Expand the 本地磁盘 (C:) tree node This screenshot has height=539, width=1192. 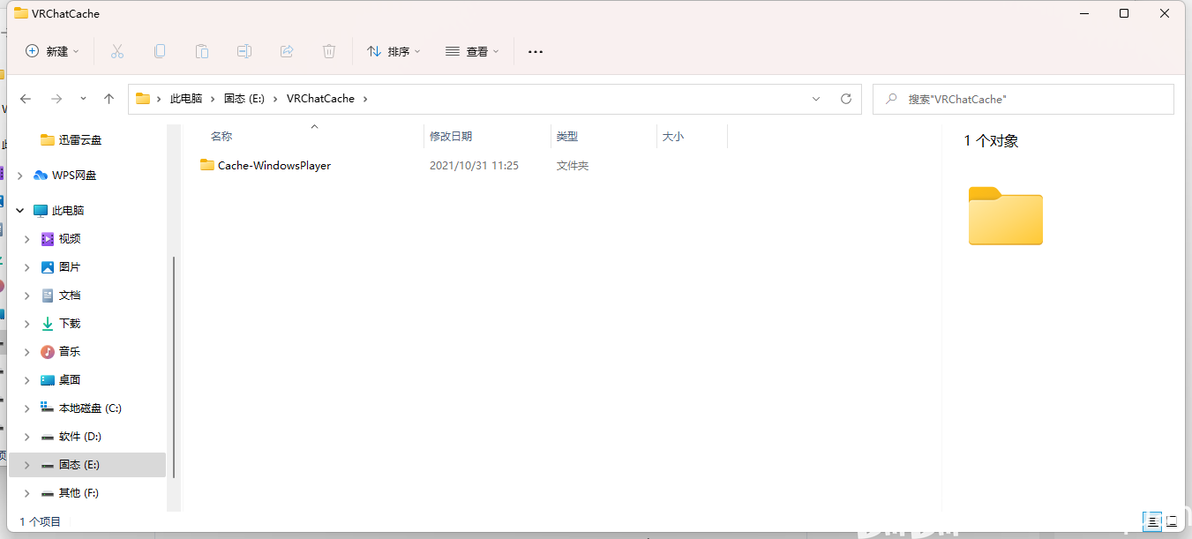point(27,408)
